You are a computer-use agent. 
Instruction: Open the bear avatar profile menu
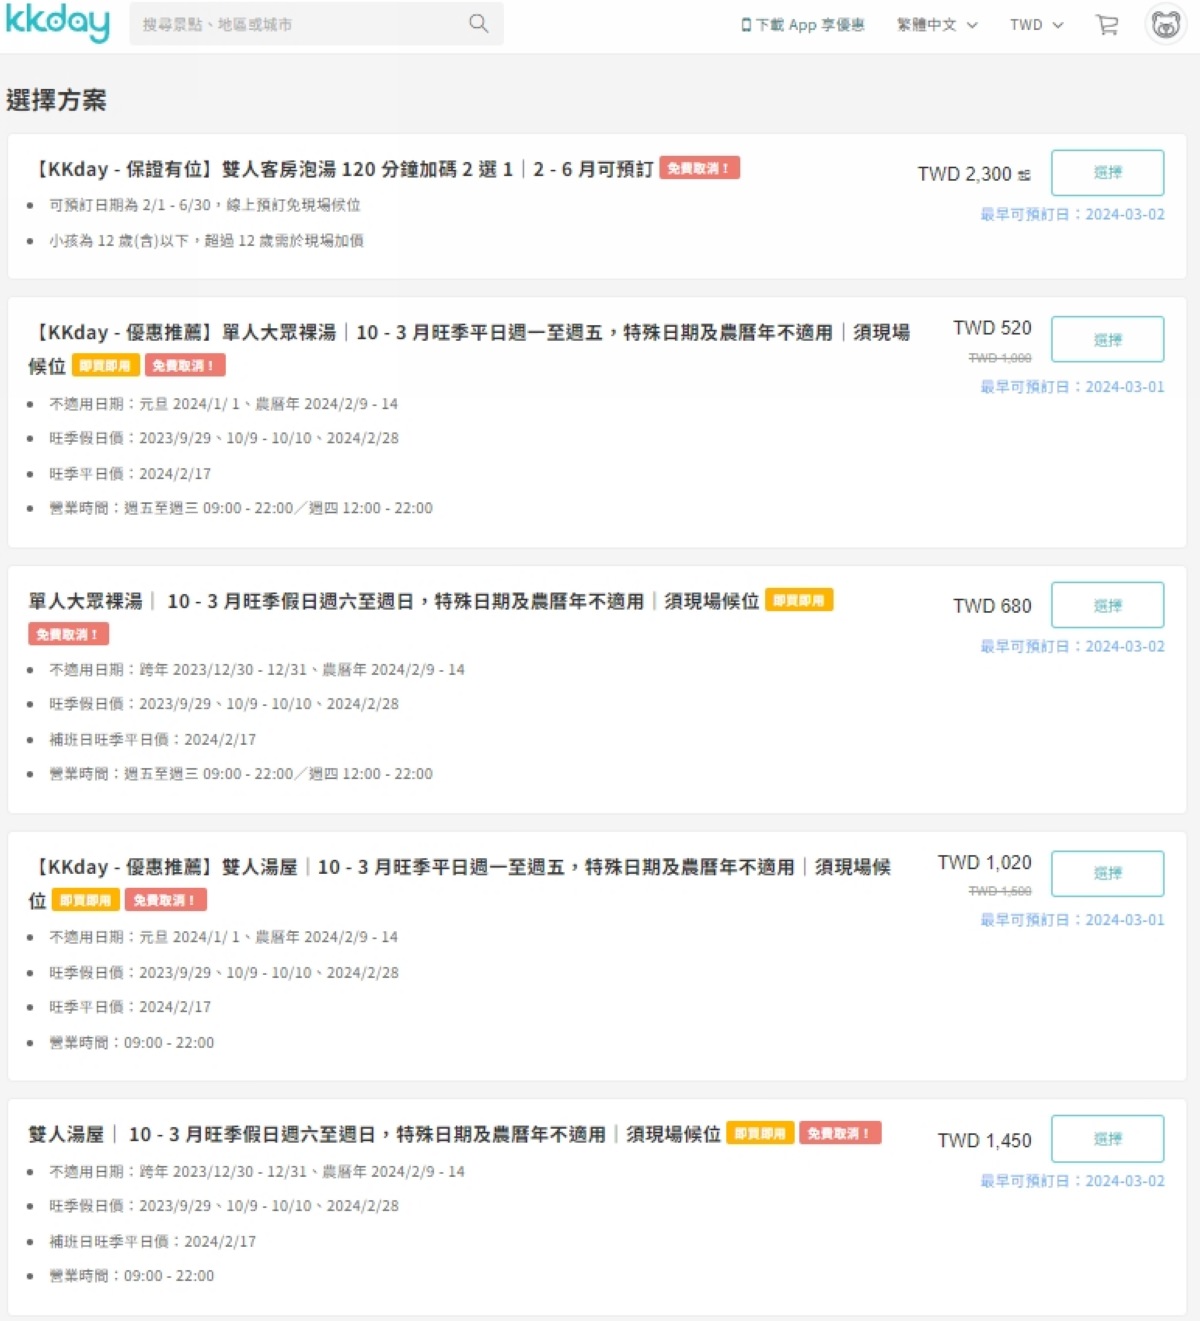(x=1165, y=25)
